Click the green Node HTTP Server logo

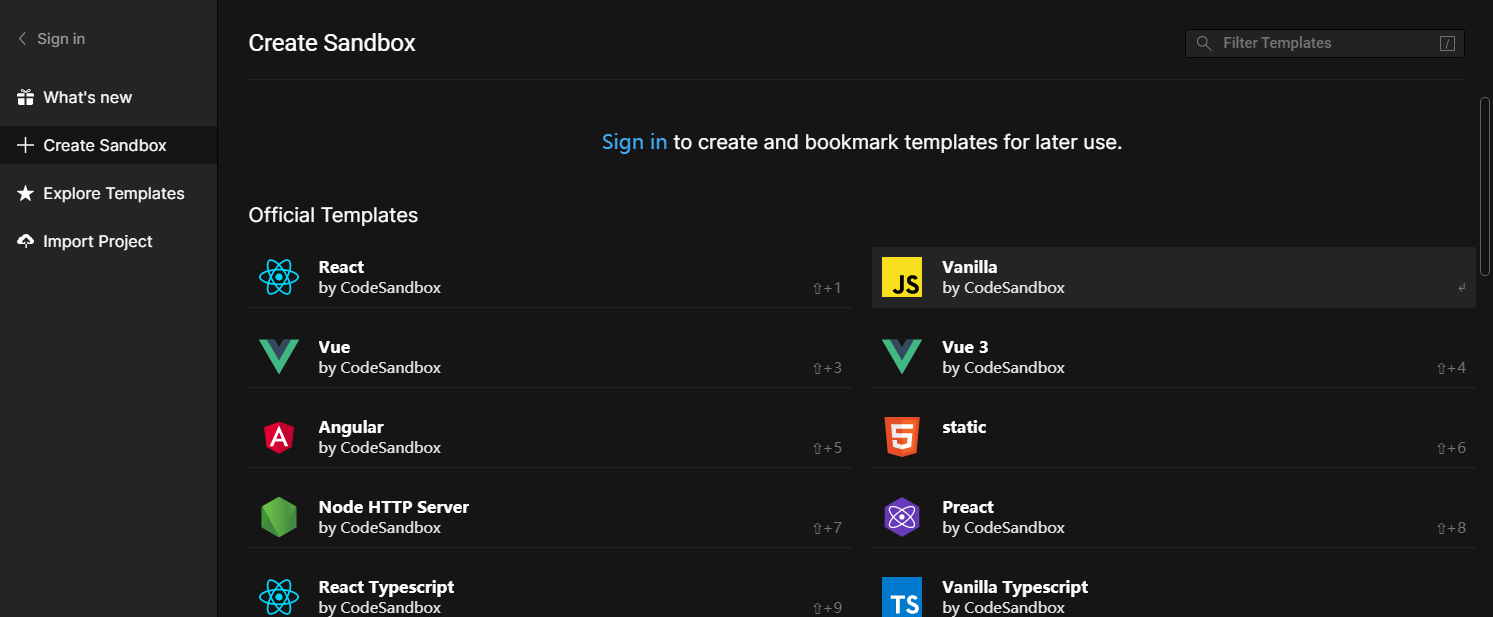279,517
